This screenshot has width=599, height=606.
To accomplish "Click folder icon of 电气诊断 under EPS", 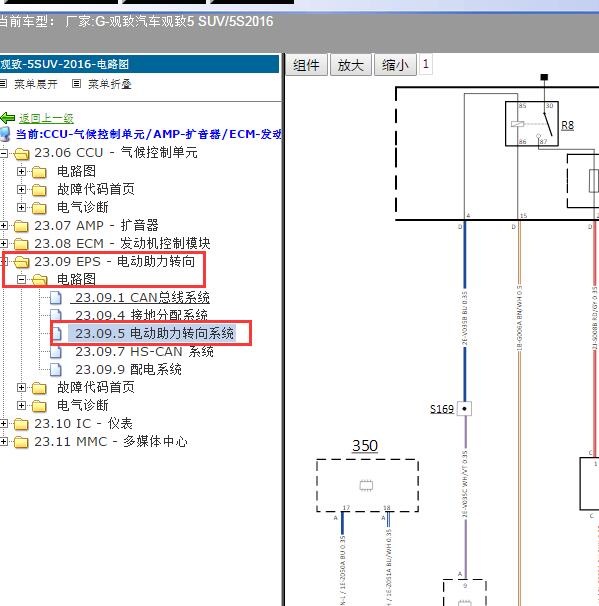I will tap(39, 406).
